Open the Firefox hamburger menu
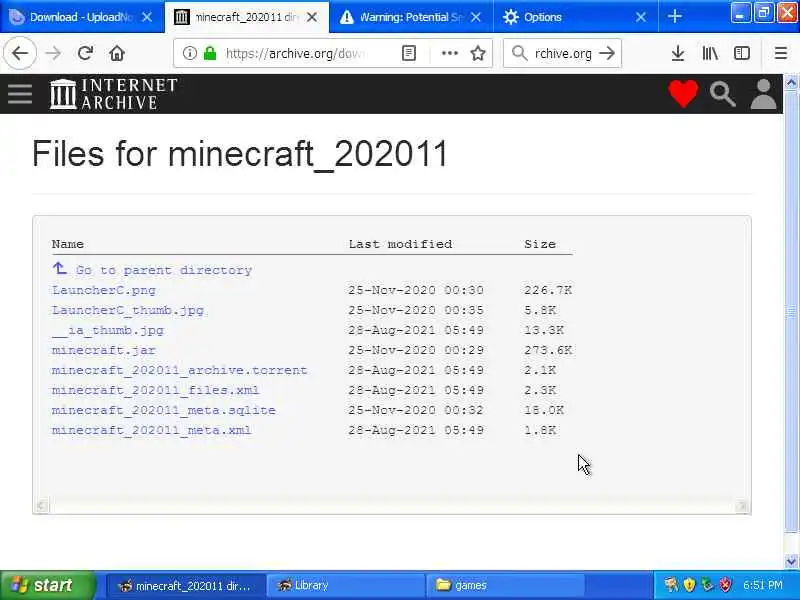The width and height of the screenshot is (800, 600). [781, 53]
